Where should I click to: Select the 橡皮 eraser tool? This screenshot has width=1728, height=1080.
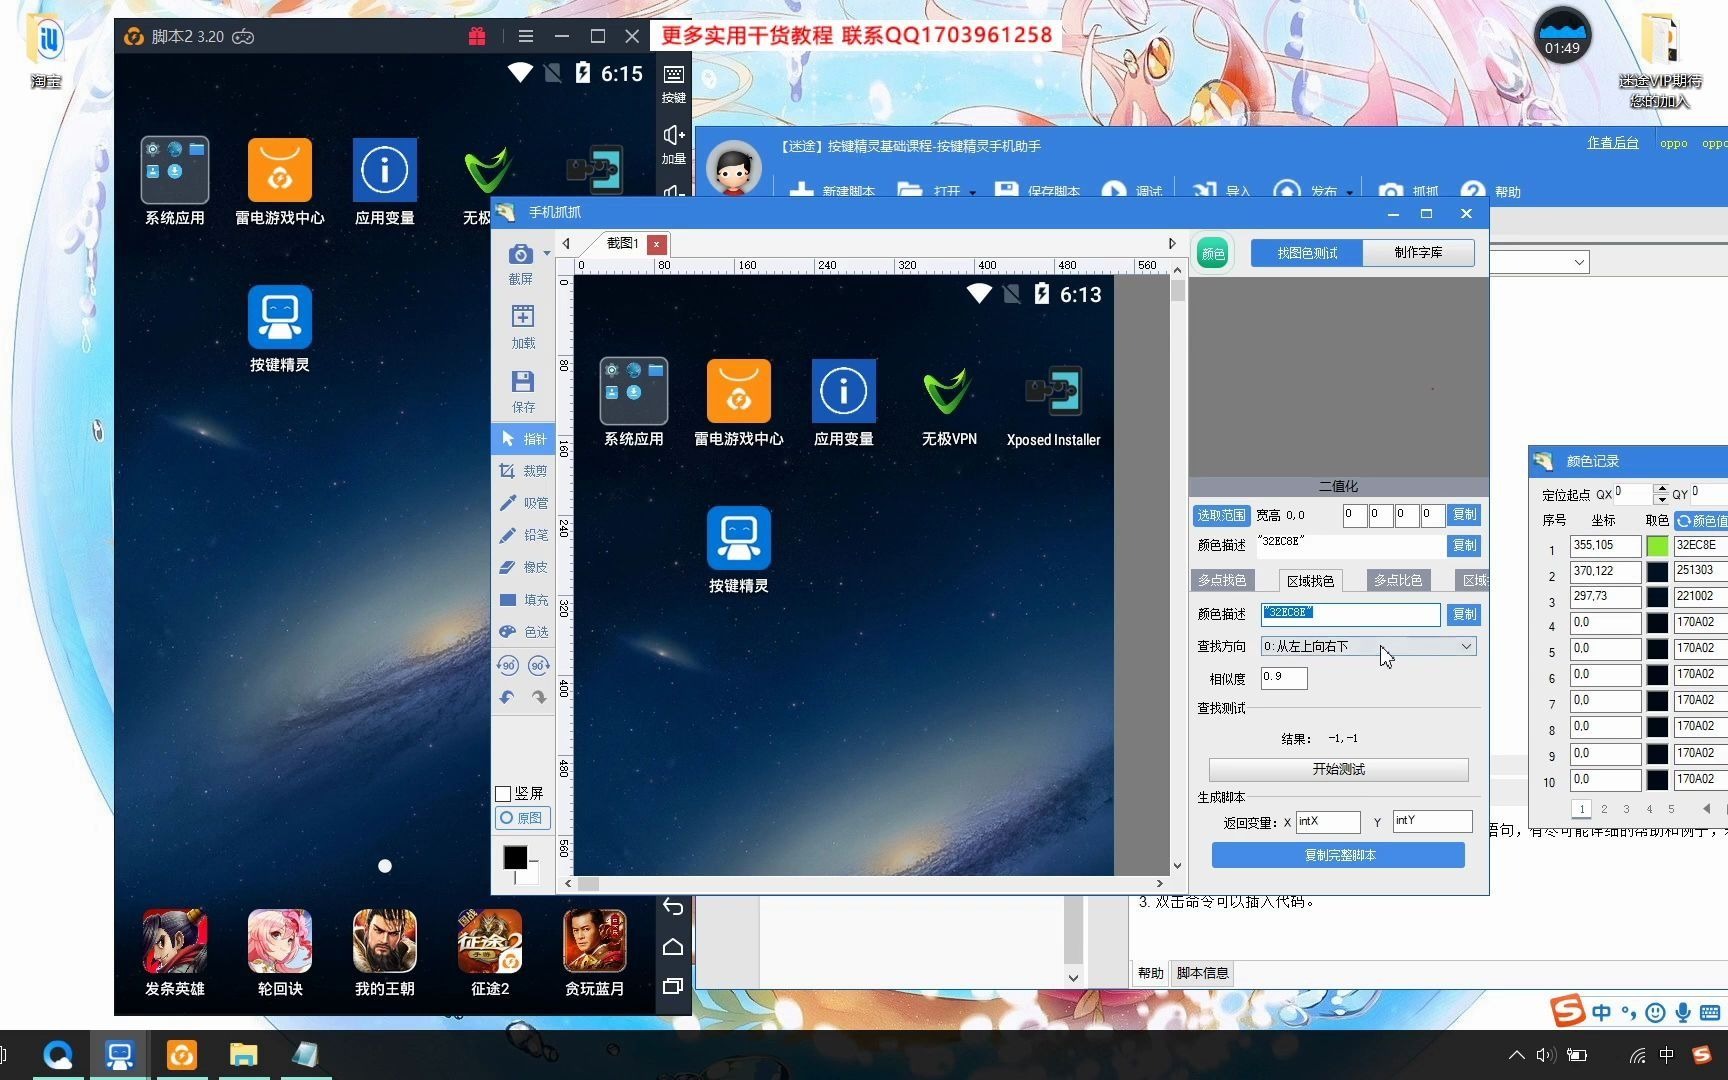coord(523,566)
